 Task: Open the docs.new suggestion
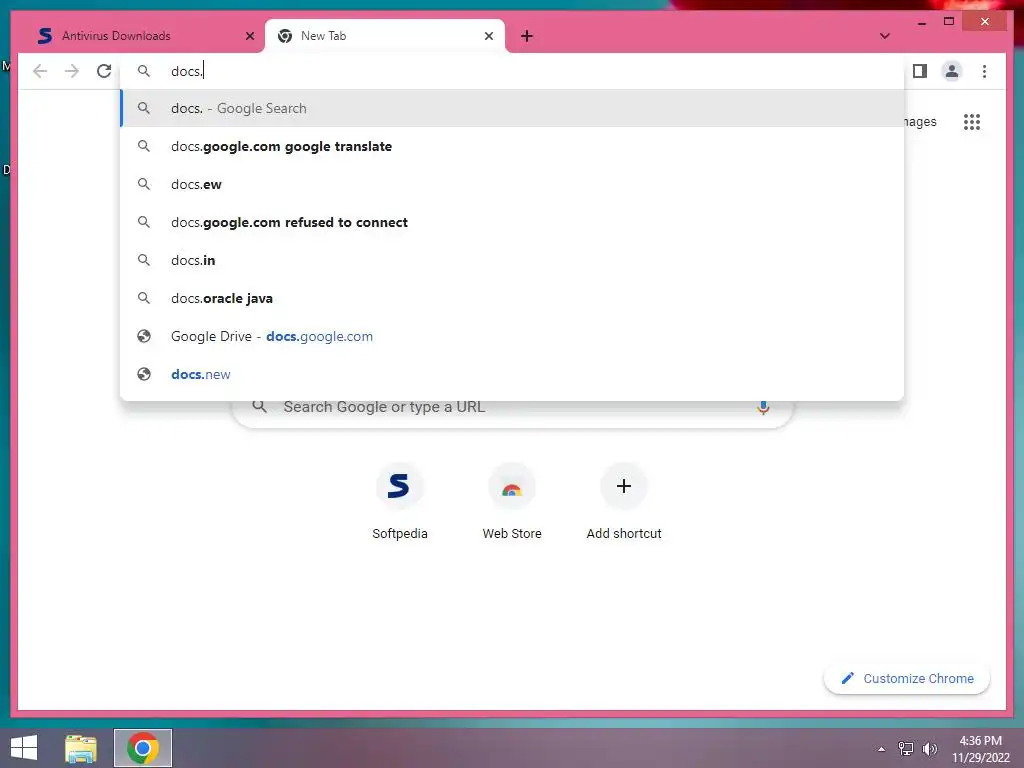pos(513,374)
